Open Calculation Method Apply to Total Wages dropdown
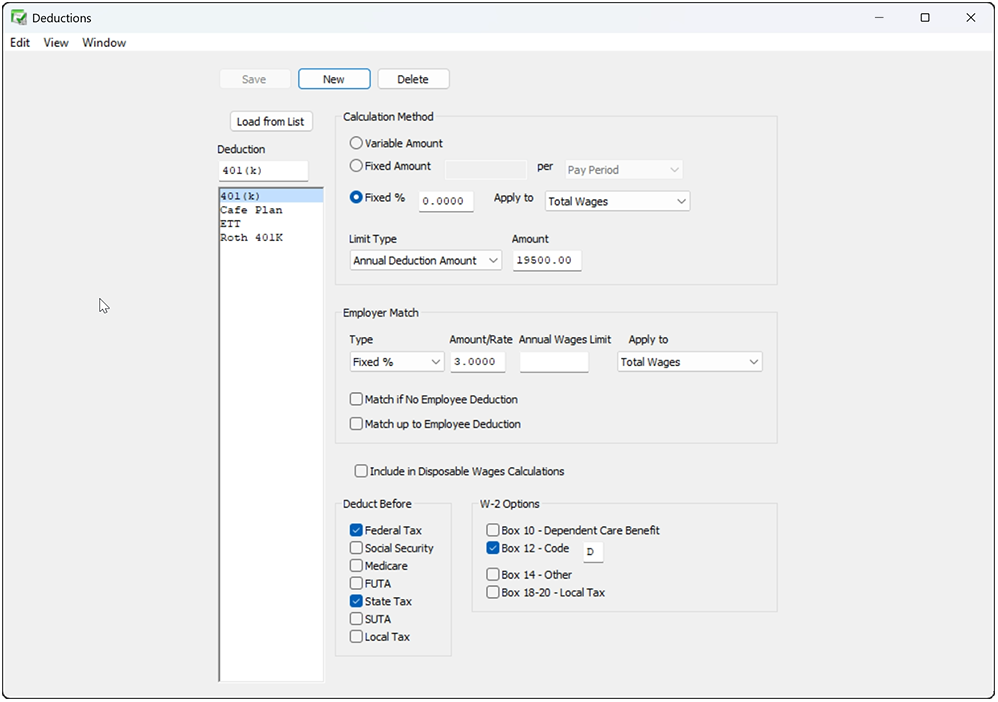Screen dimensions: 998x702 point(617,201)
